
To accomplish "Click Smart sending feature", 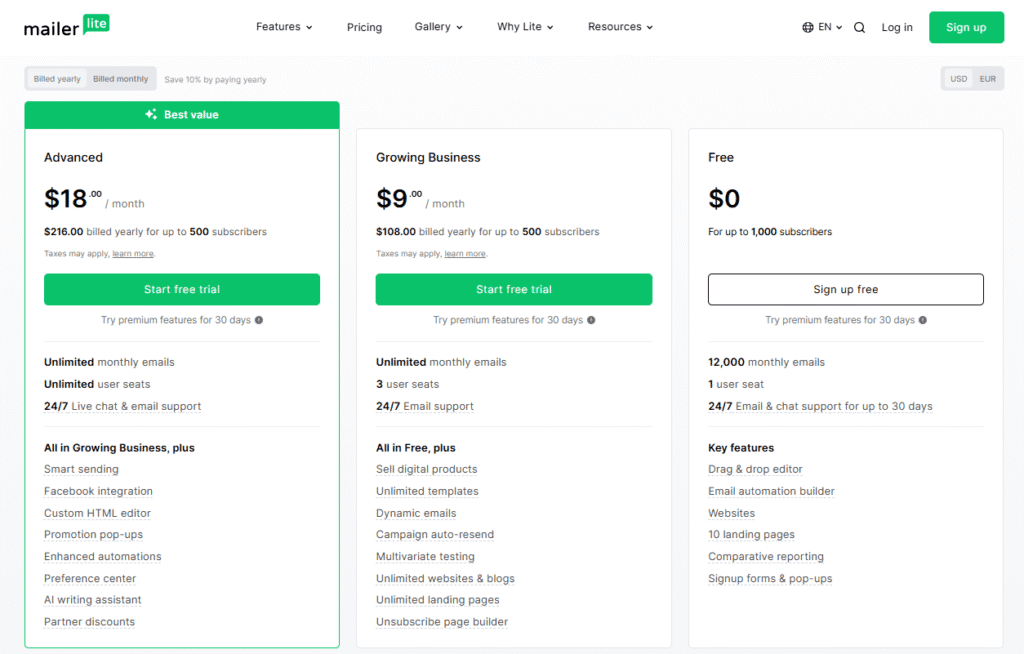I will pyautogui.click(x=81, y=469).
